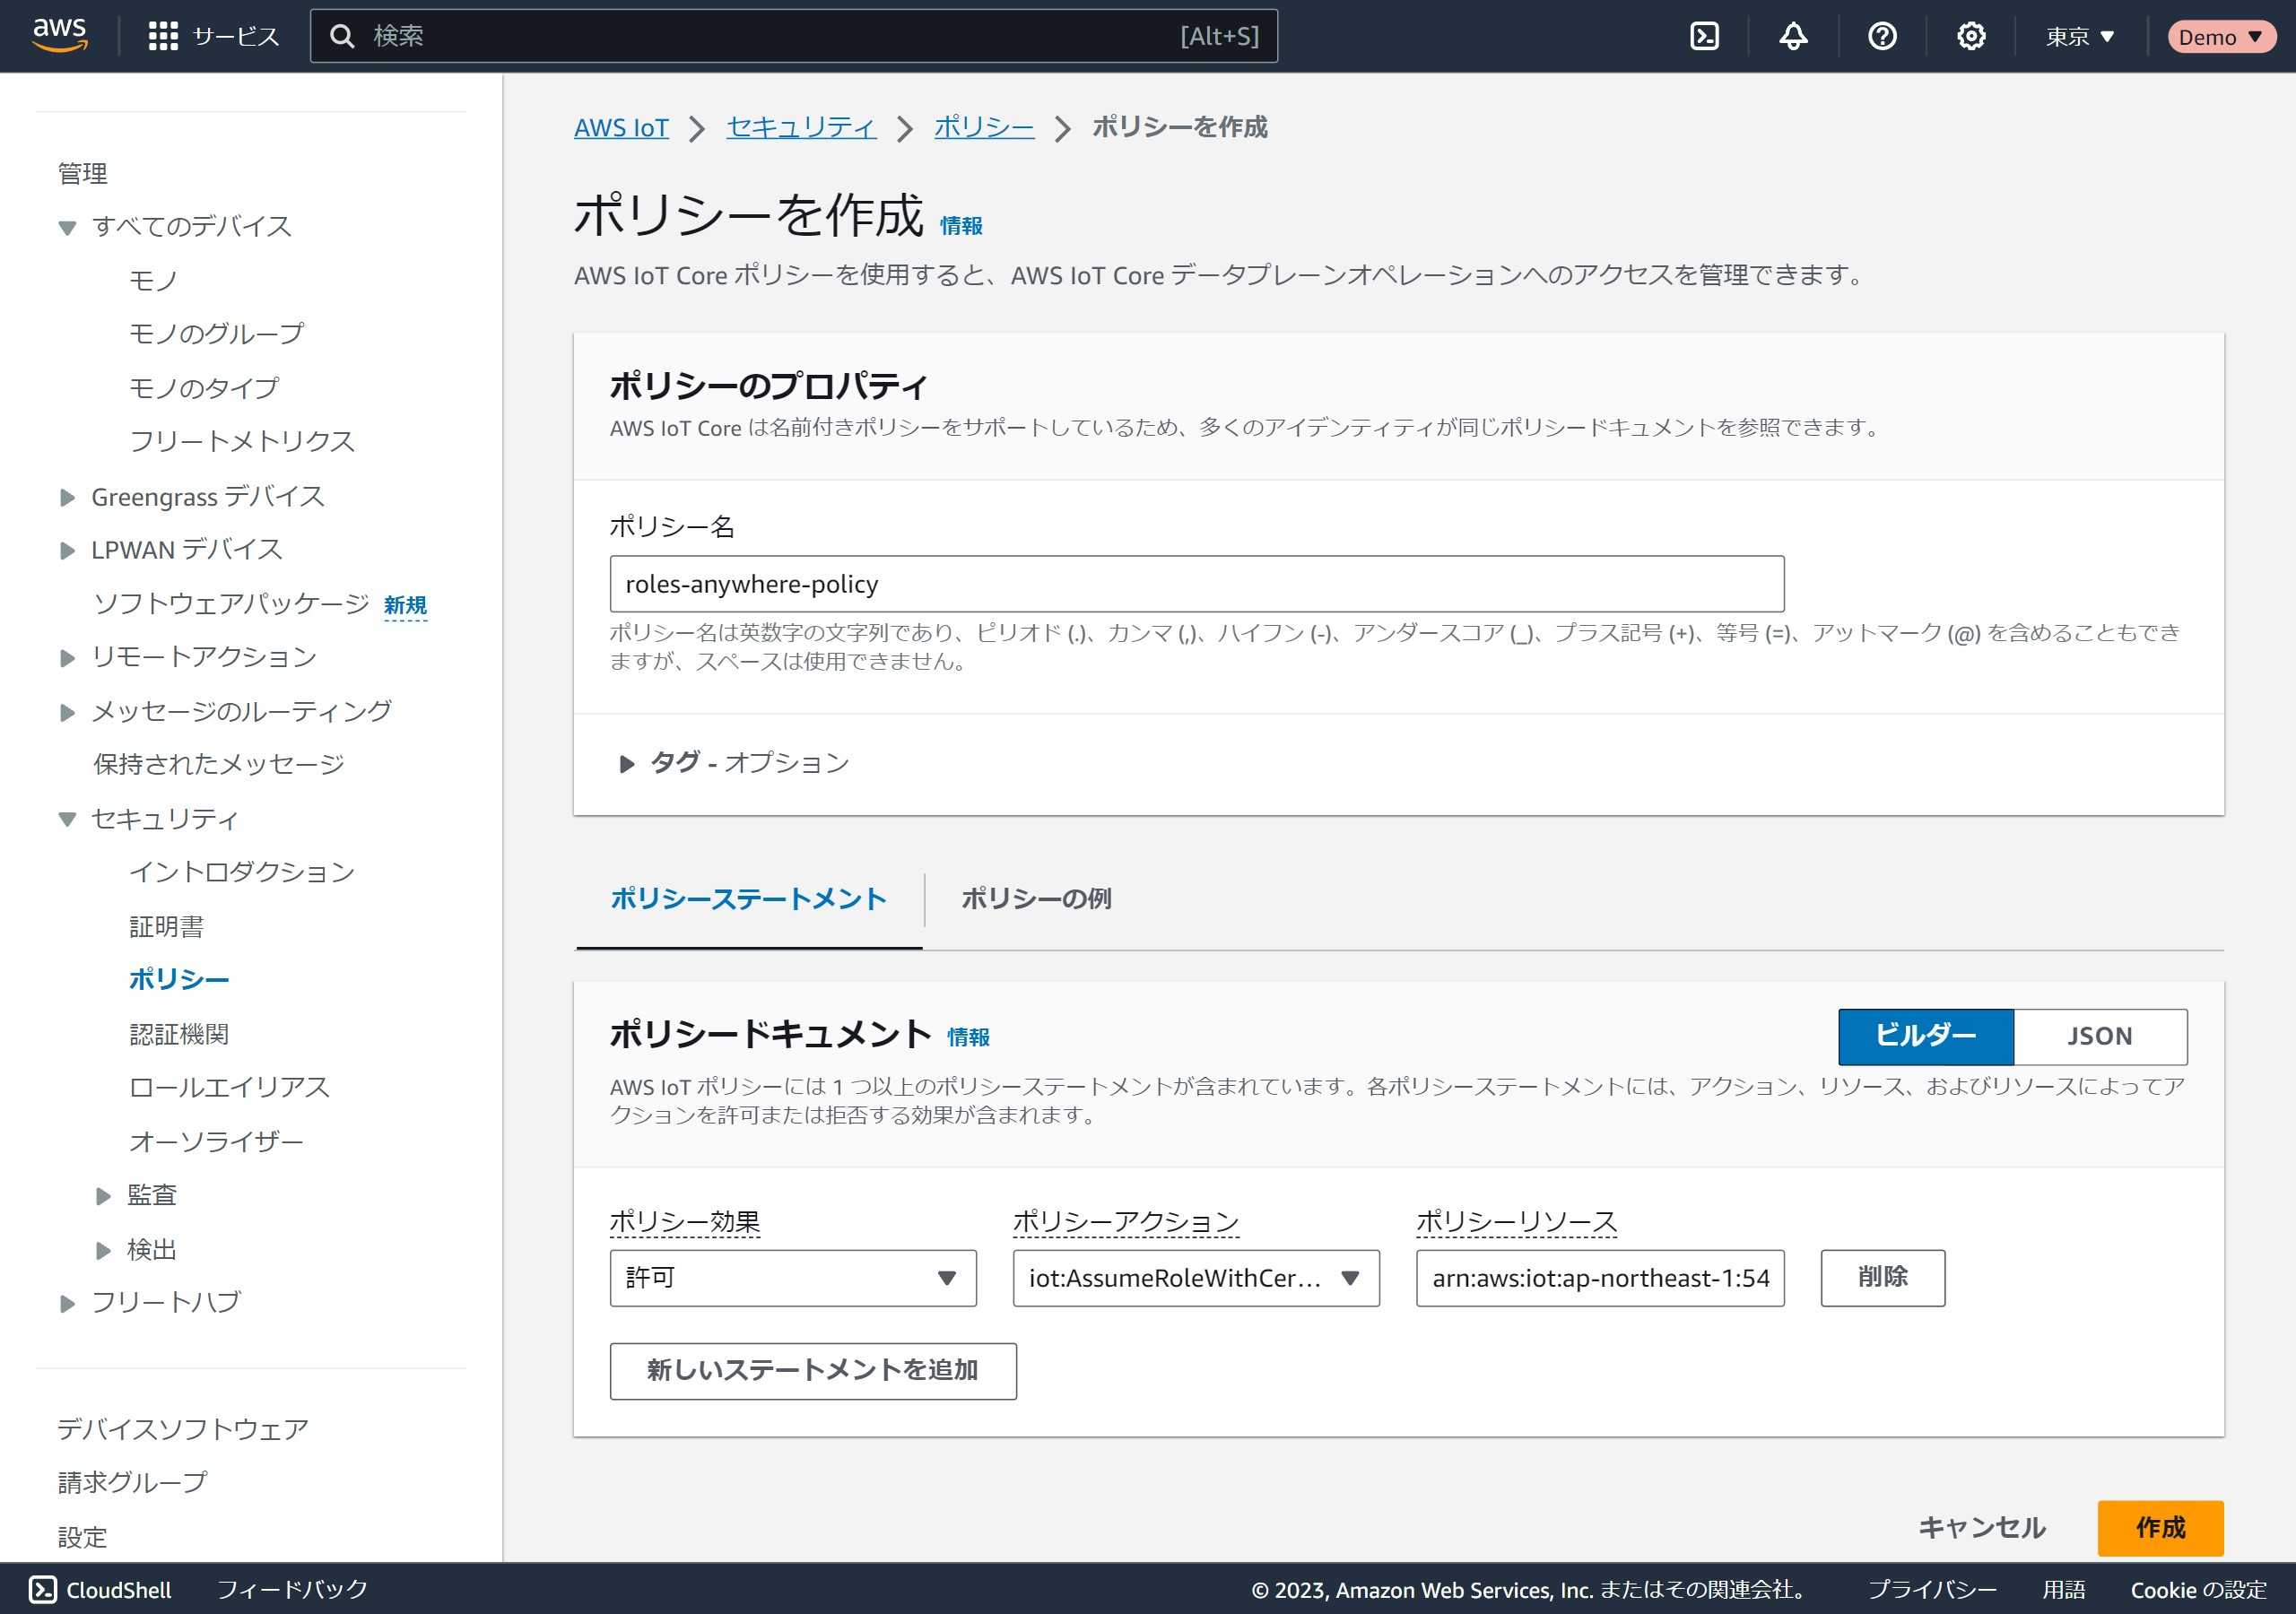Open the notifications bell icon
This screenshot has height=1614, width=2296.
(1793, 37)
